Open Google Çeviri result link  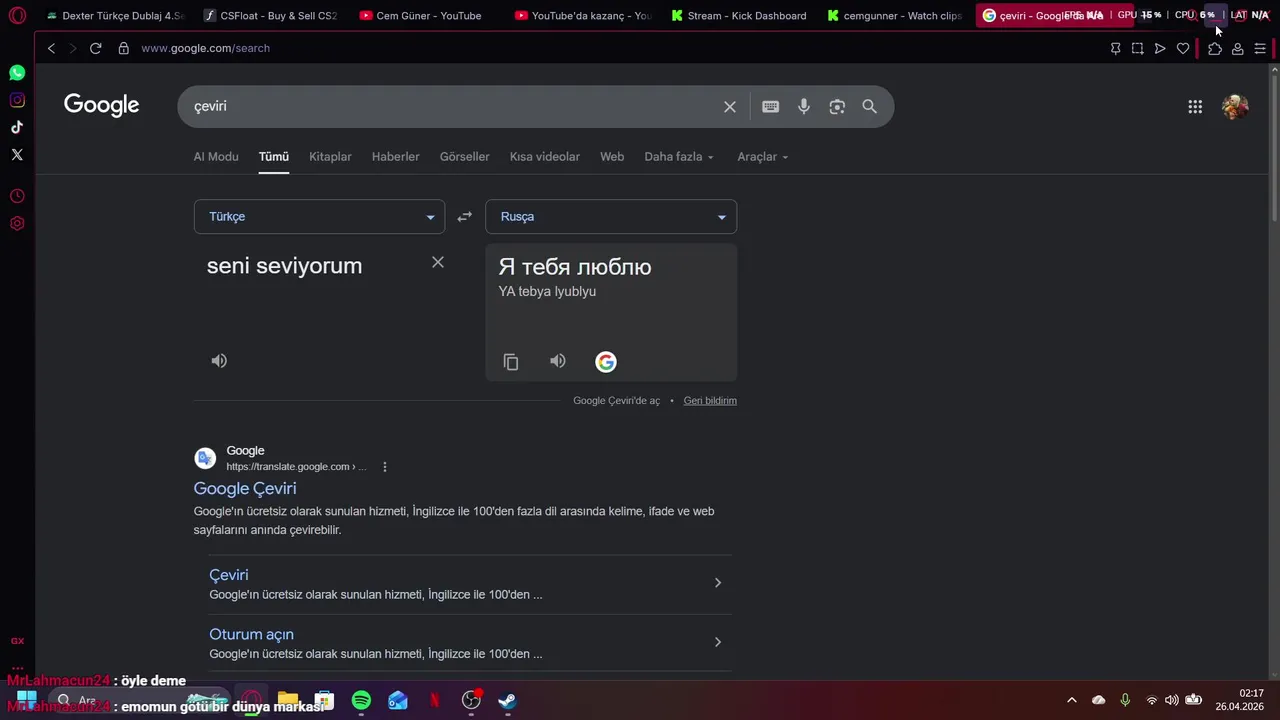(x=245, y=488)
